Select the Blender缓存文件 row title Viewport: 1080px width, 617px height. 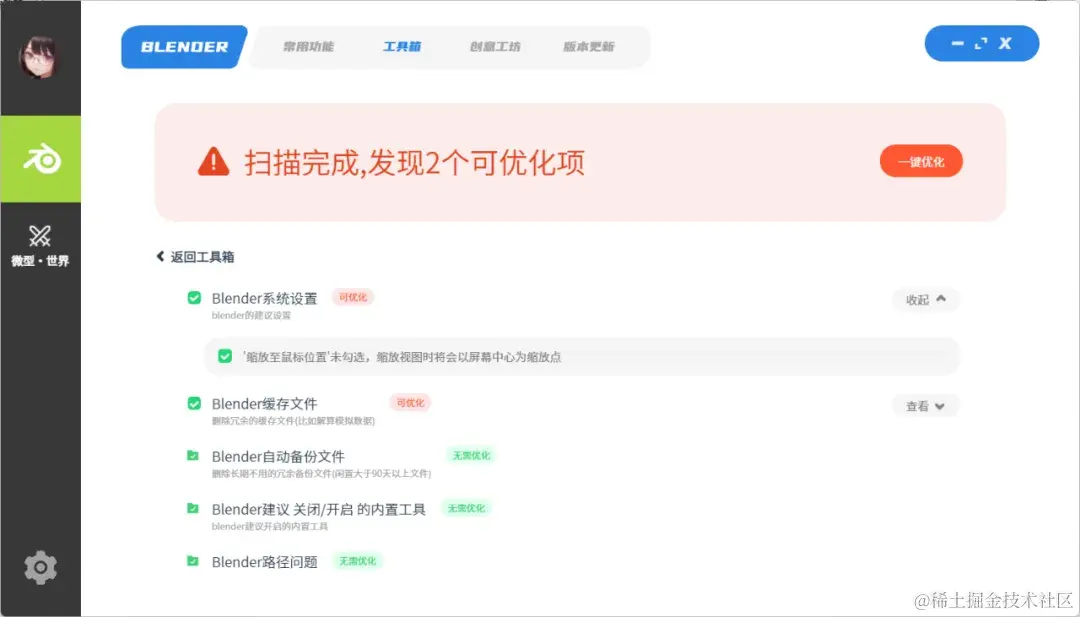[264, 404]
